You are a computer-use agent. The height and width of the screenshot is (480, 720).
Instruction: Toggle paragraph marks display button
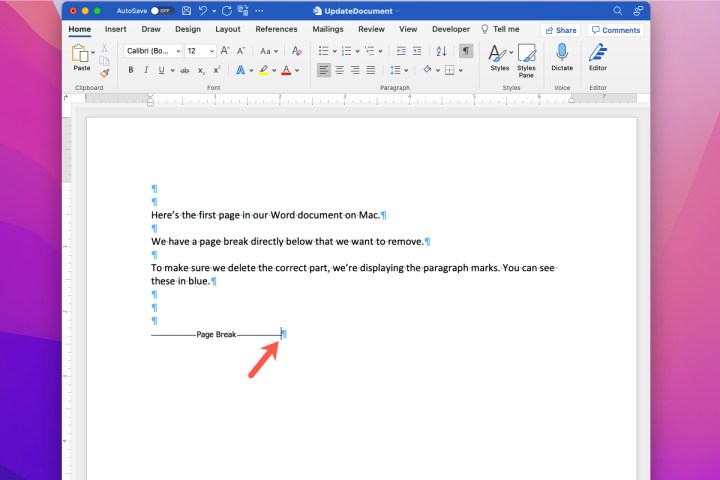pos(466,50)
